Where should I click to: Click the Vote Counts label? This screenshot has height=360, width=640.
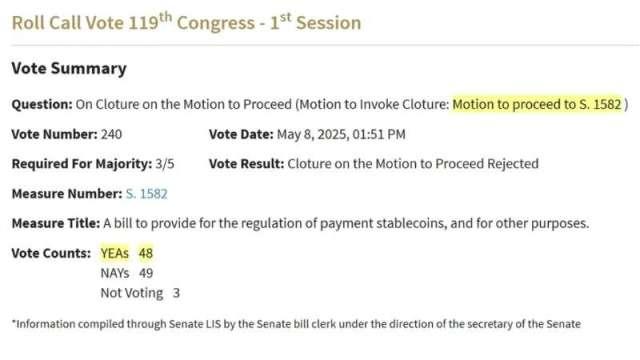pyautogui.click(x=51, y=253)
